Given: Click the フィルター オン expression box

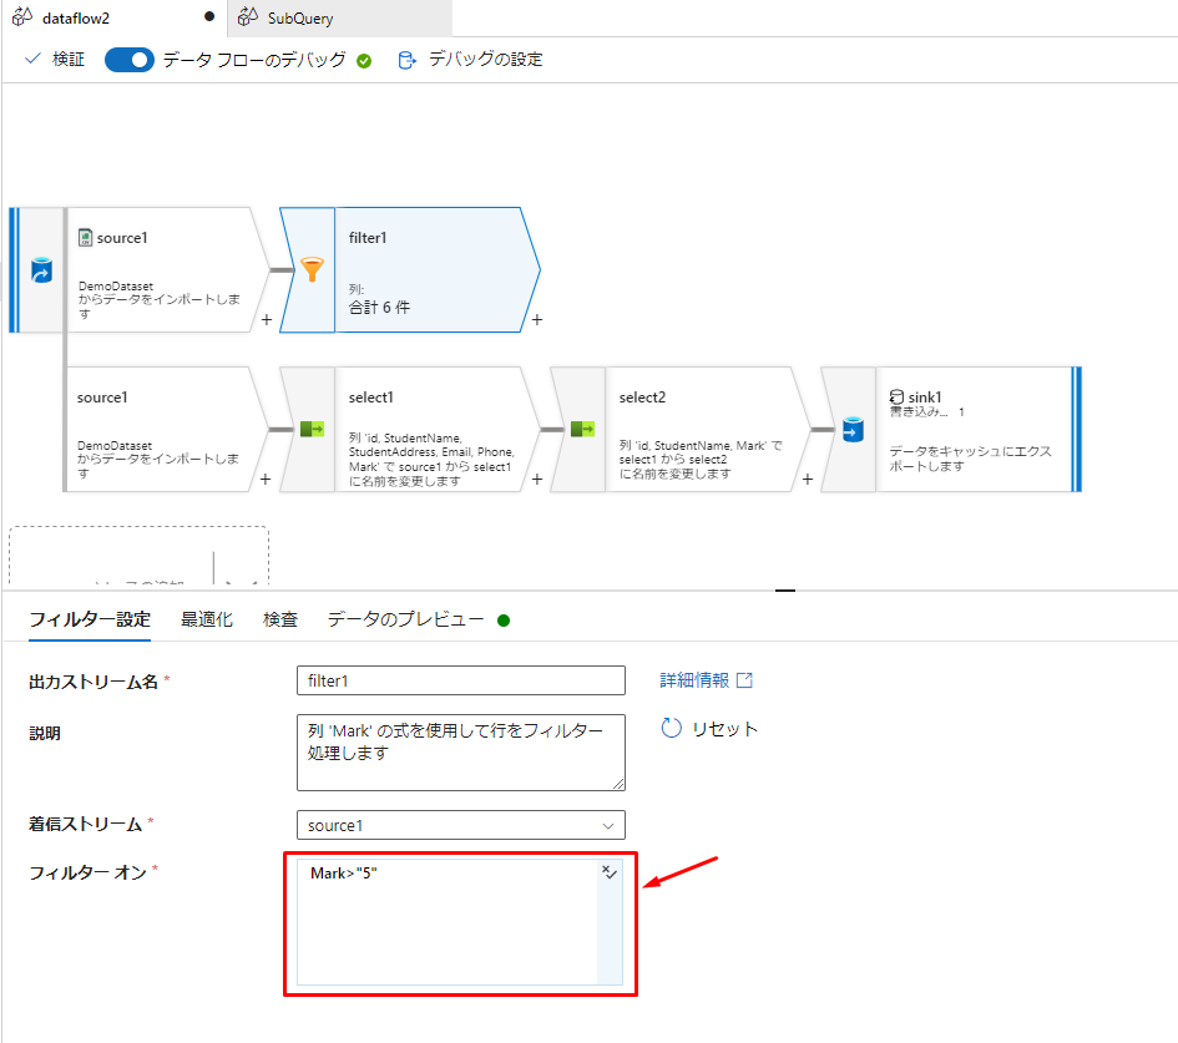Looking at the screenshot, I should [x=460, y=922].
